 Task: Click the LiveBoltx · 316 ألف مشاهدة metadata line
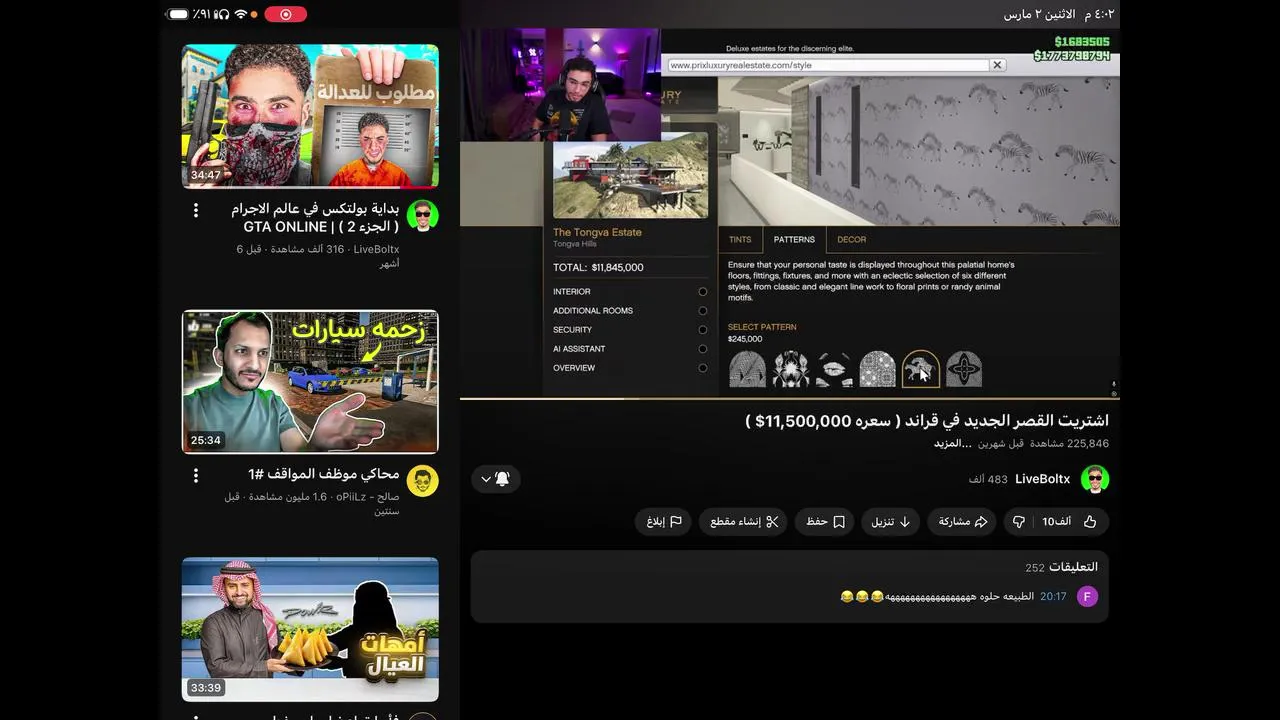click(318, 256)
